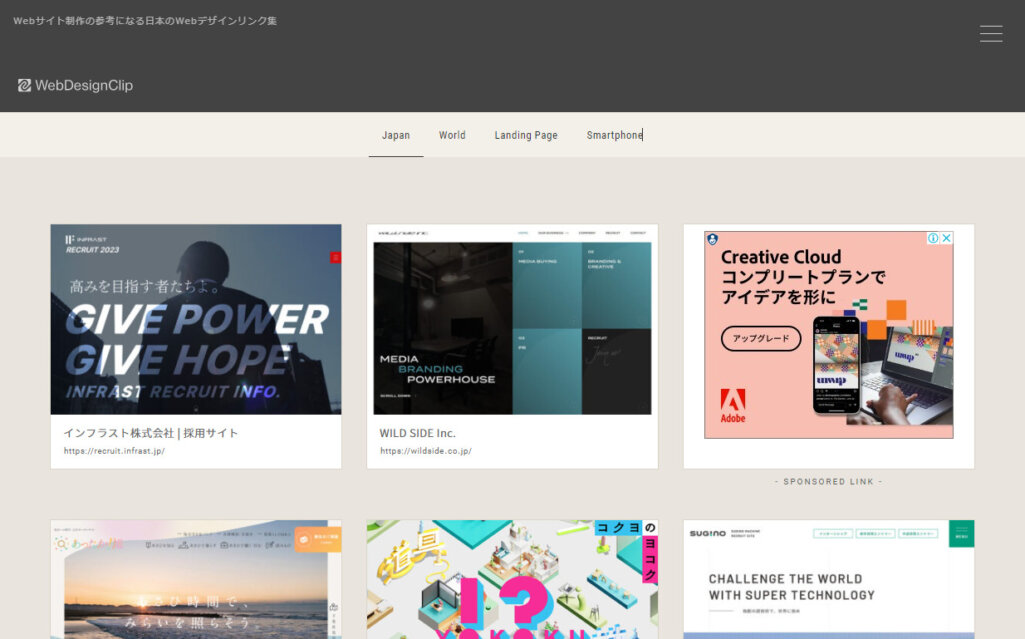Click the red badge on the INFRAST thumbnail
The image size is (1025, 639).
(335, 256)
